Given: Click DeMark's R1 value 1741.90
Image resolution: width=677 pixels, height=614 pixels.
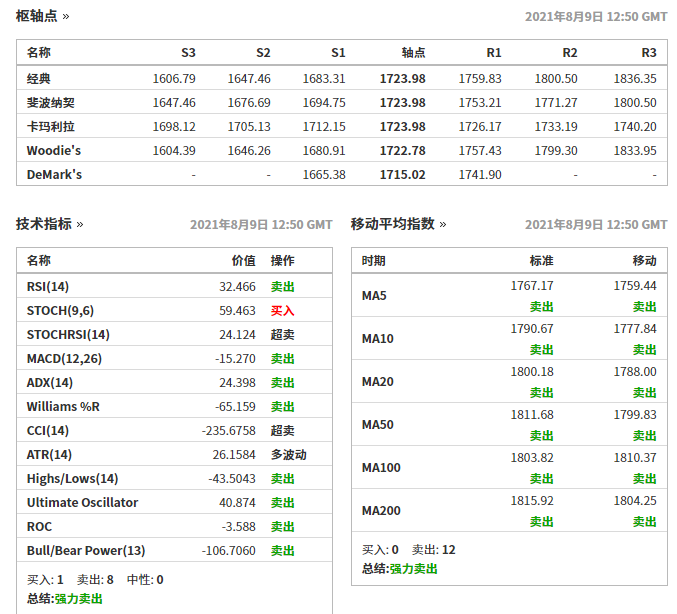Looking at the screenshot, I should pos(480,175).
